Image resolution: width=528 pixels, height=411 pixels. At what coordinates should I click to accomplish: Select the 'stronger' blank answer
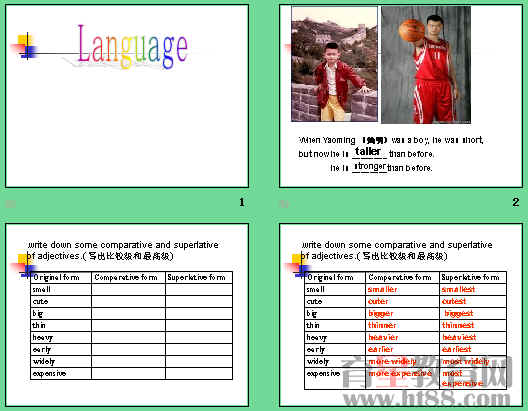point(369,166)
